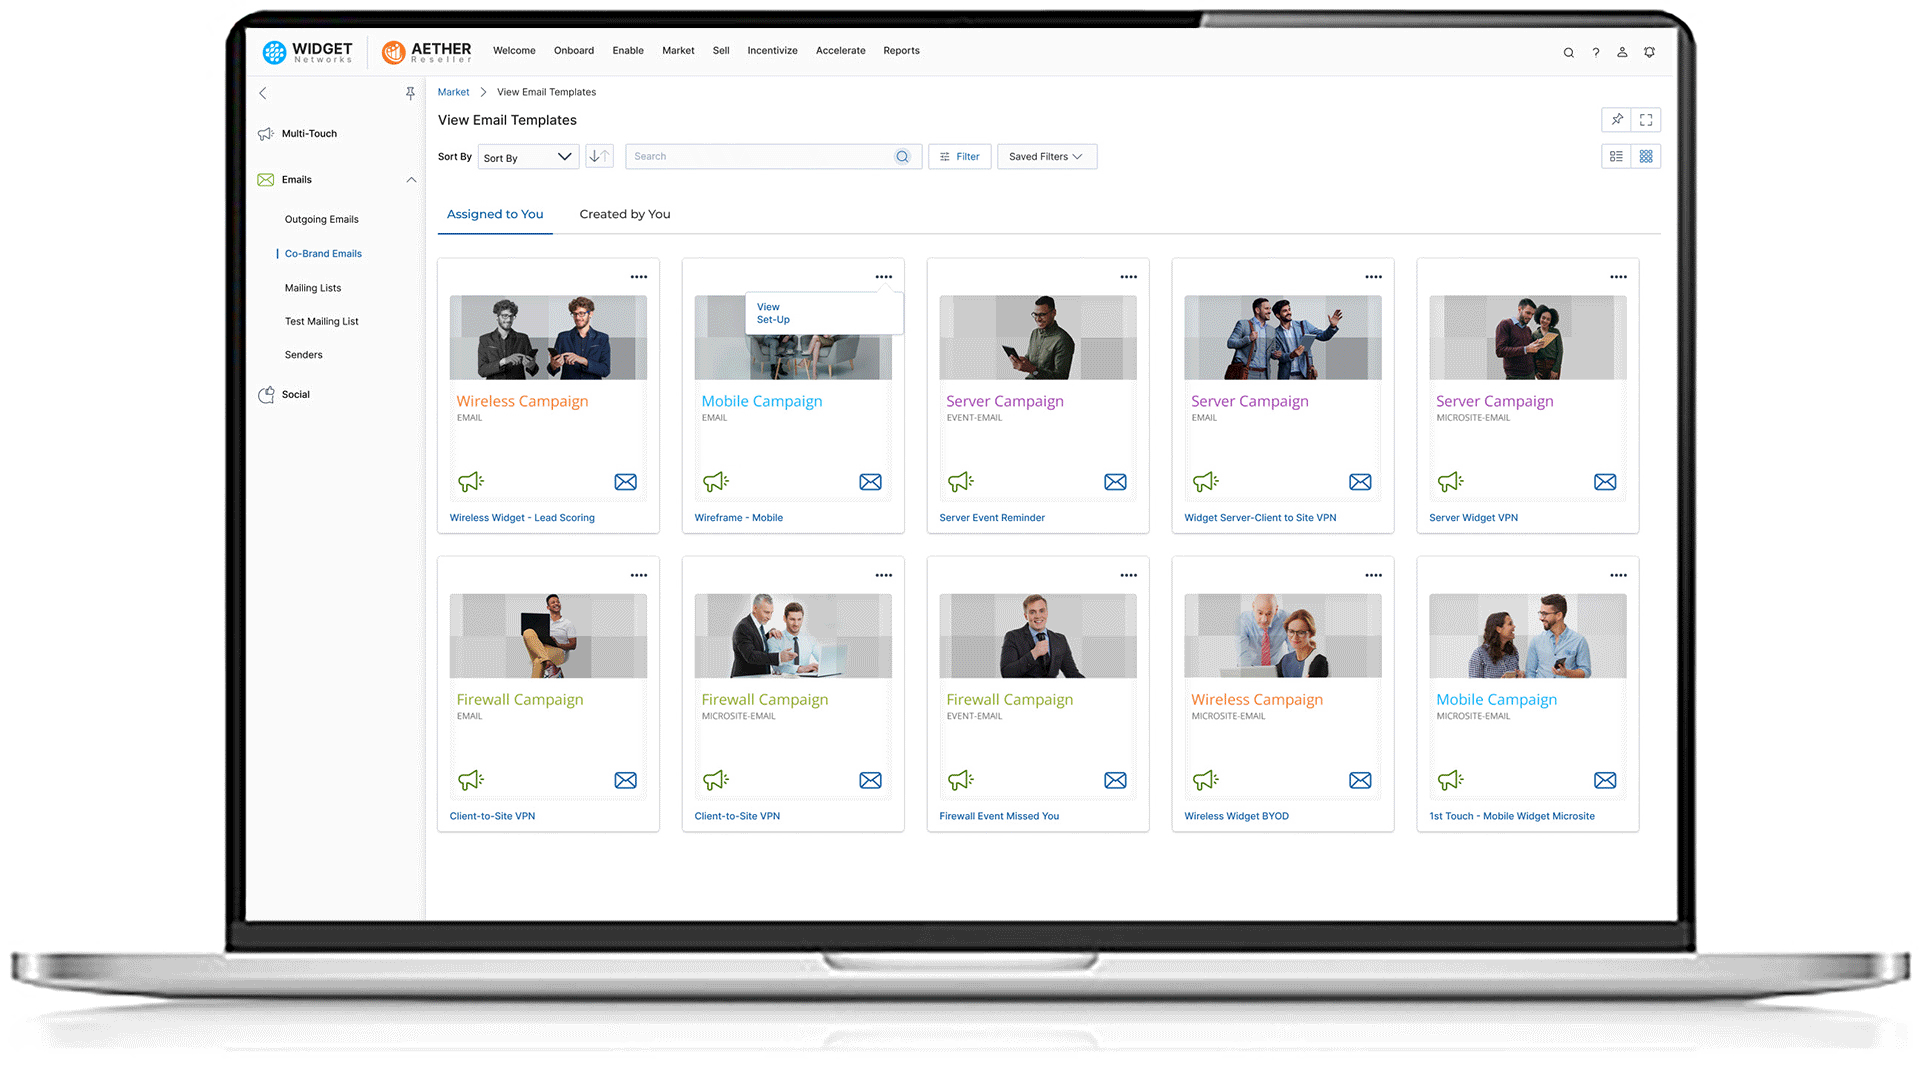Open the Sort By dropdown
1920x1074 pixels.
(528, 158)
